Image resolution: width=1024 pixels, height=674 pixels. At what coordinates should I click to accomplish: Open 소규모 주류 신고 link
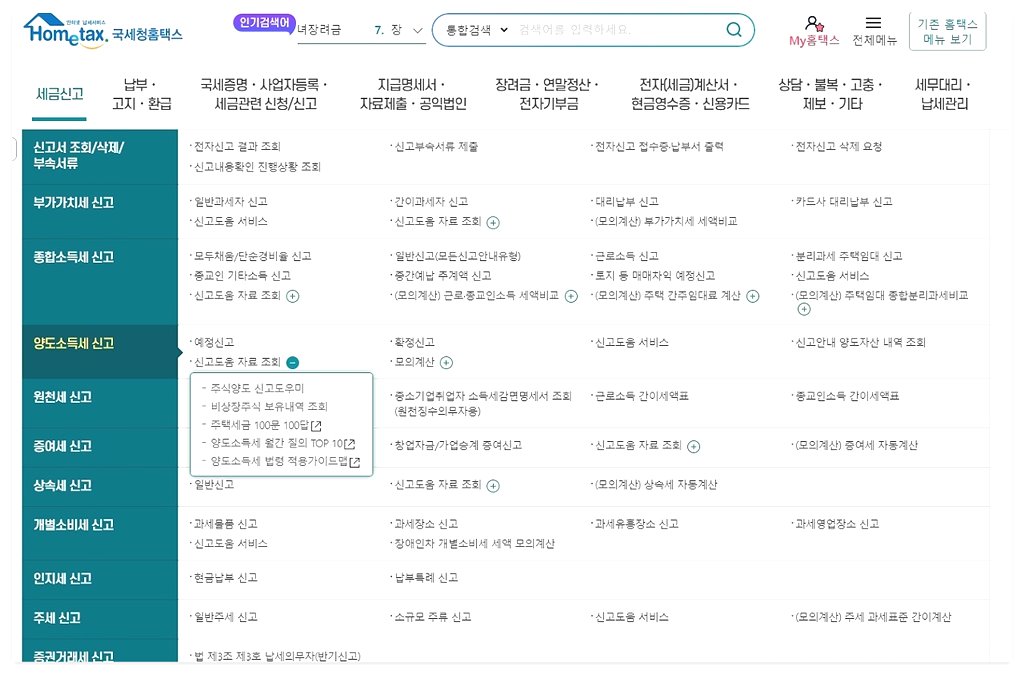pos(432,617)
